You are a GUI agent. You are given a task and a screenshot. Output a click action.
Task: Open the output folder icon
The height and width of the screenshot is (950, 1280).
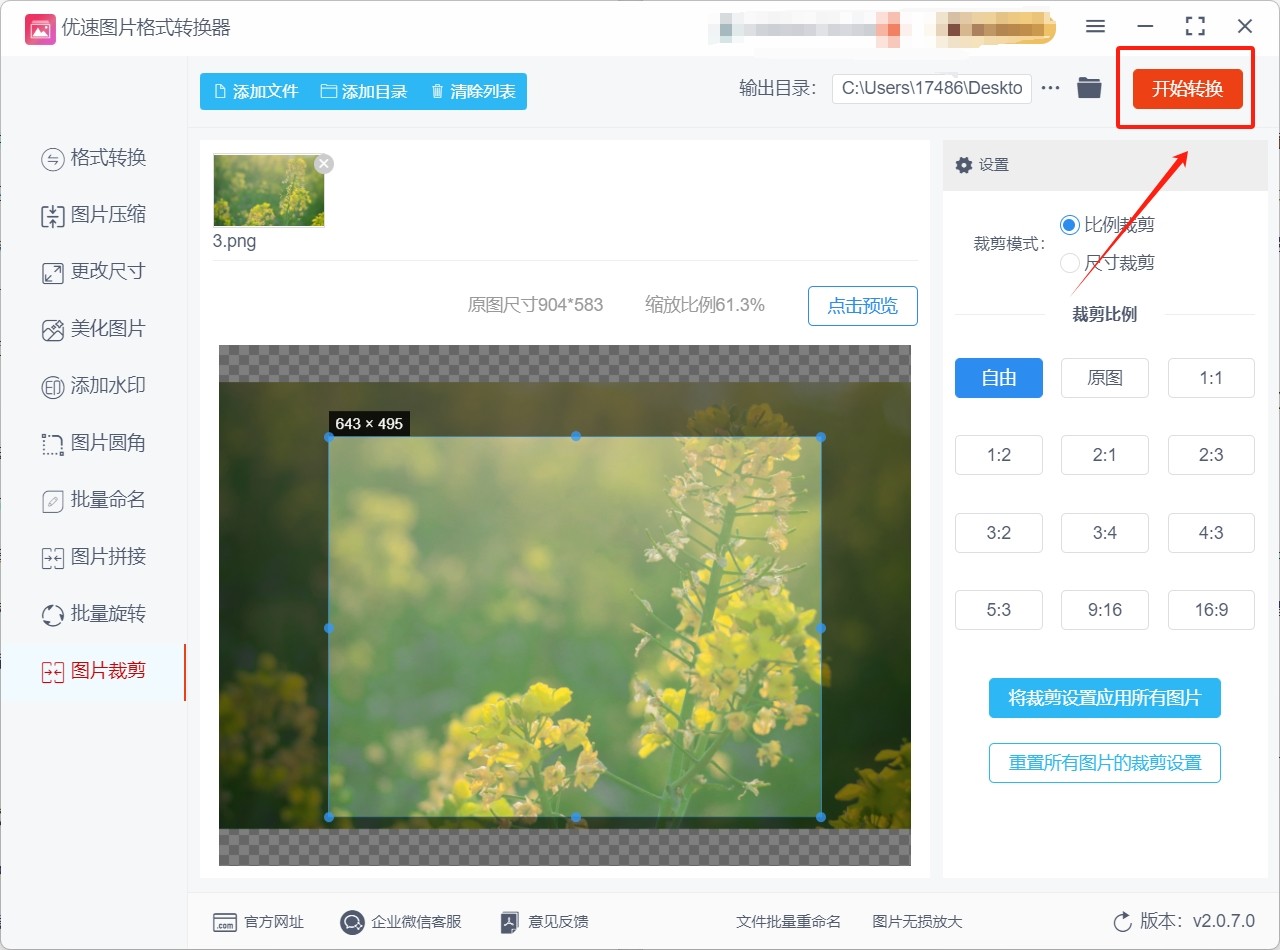[x=1089, y=88]
